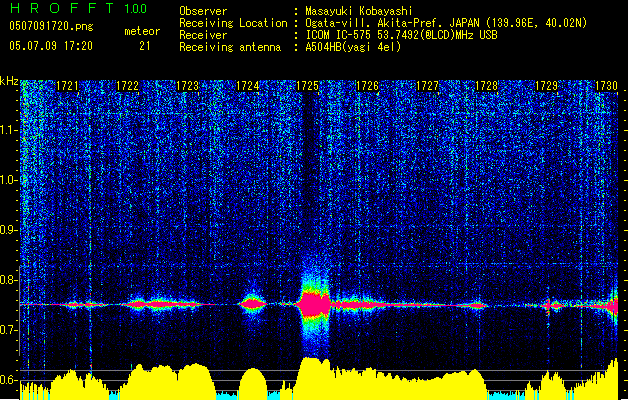This screenshot has width=629, height=400.
Task: Click the 1.0 kHz axis label
Action: coord(9,180)
